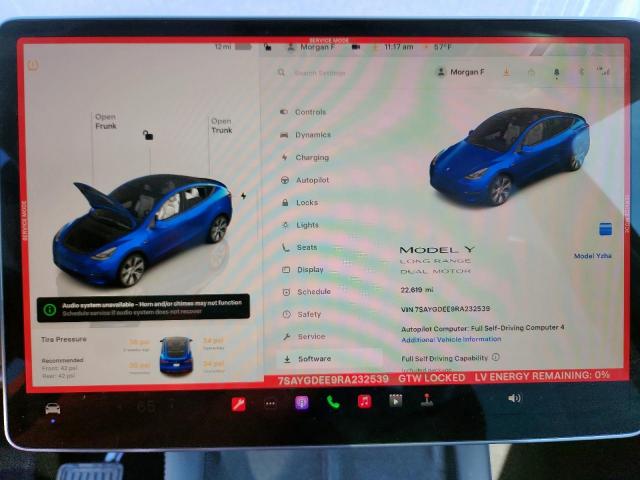Screen dimensions: 640x480
Task: Tap the audio system unavailable alert banner
Action: click(x=143, y=308)
